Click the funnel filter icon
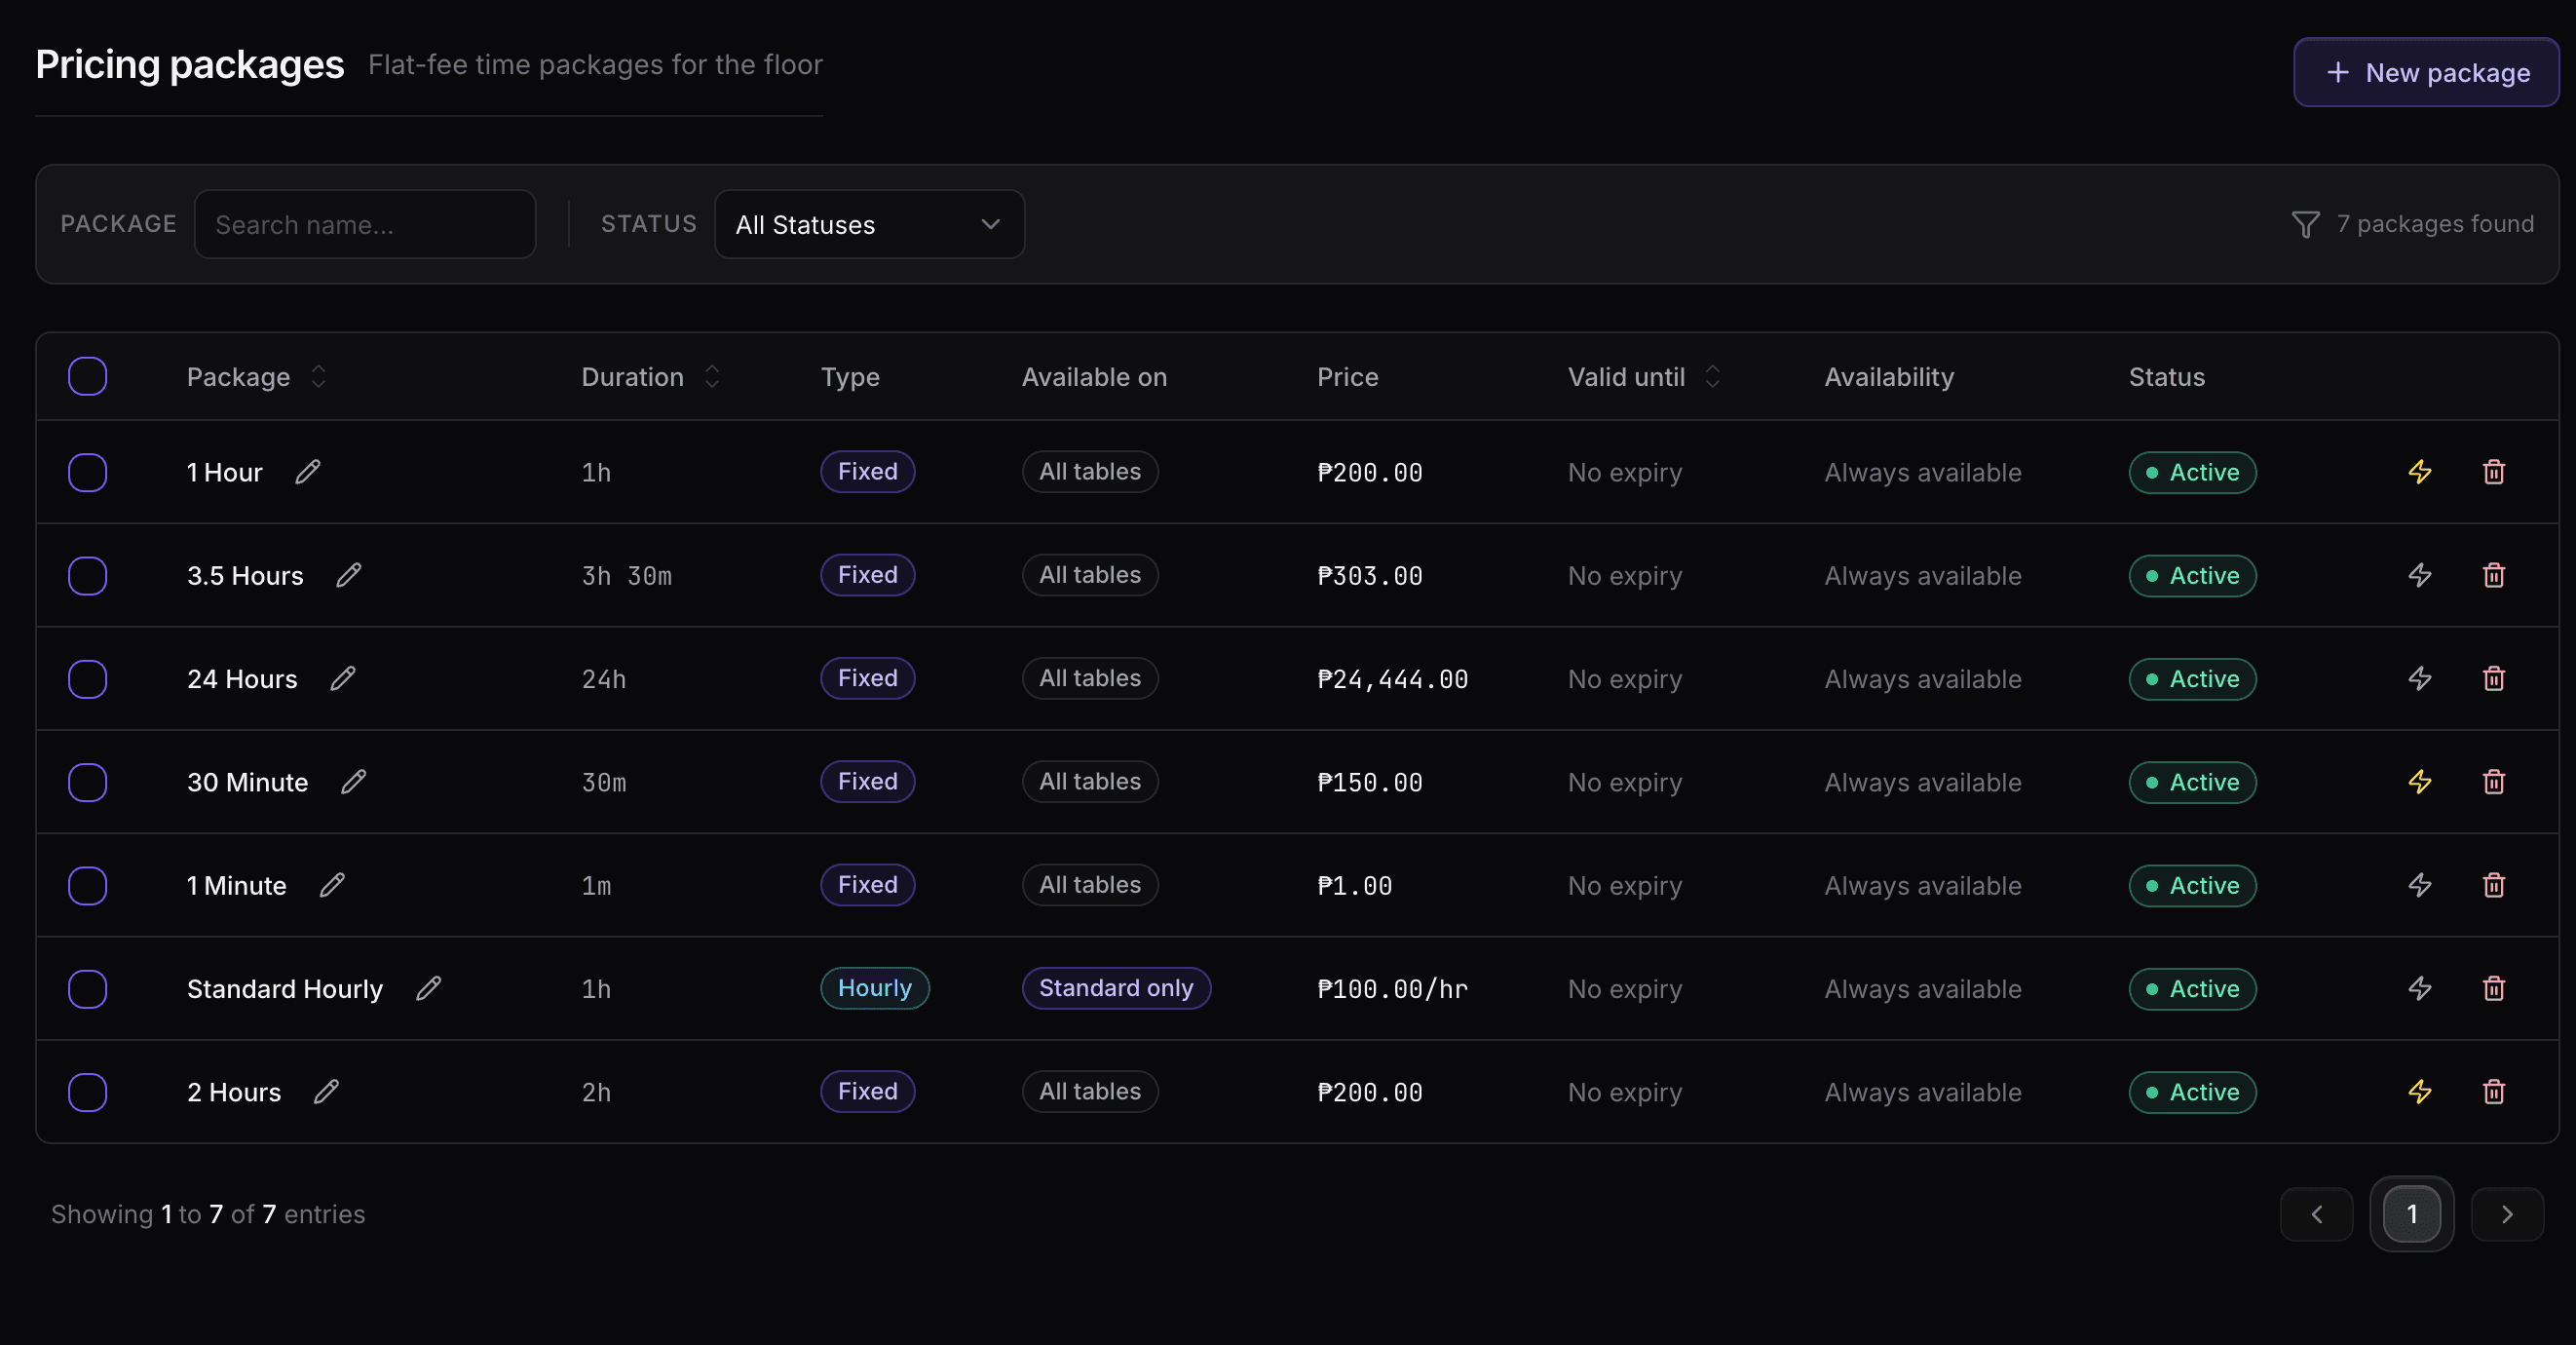2576x1345 pixels. [2305, 224]
